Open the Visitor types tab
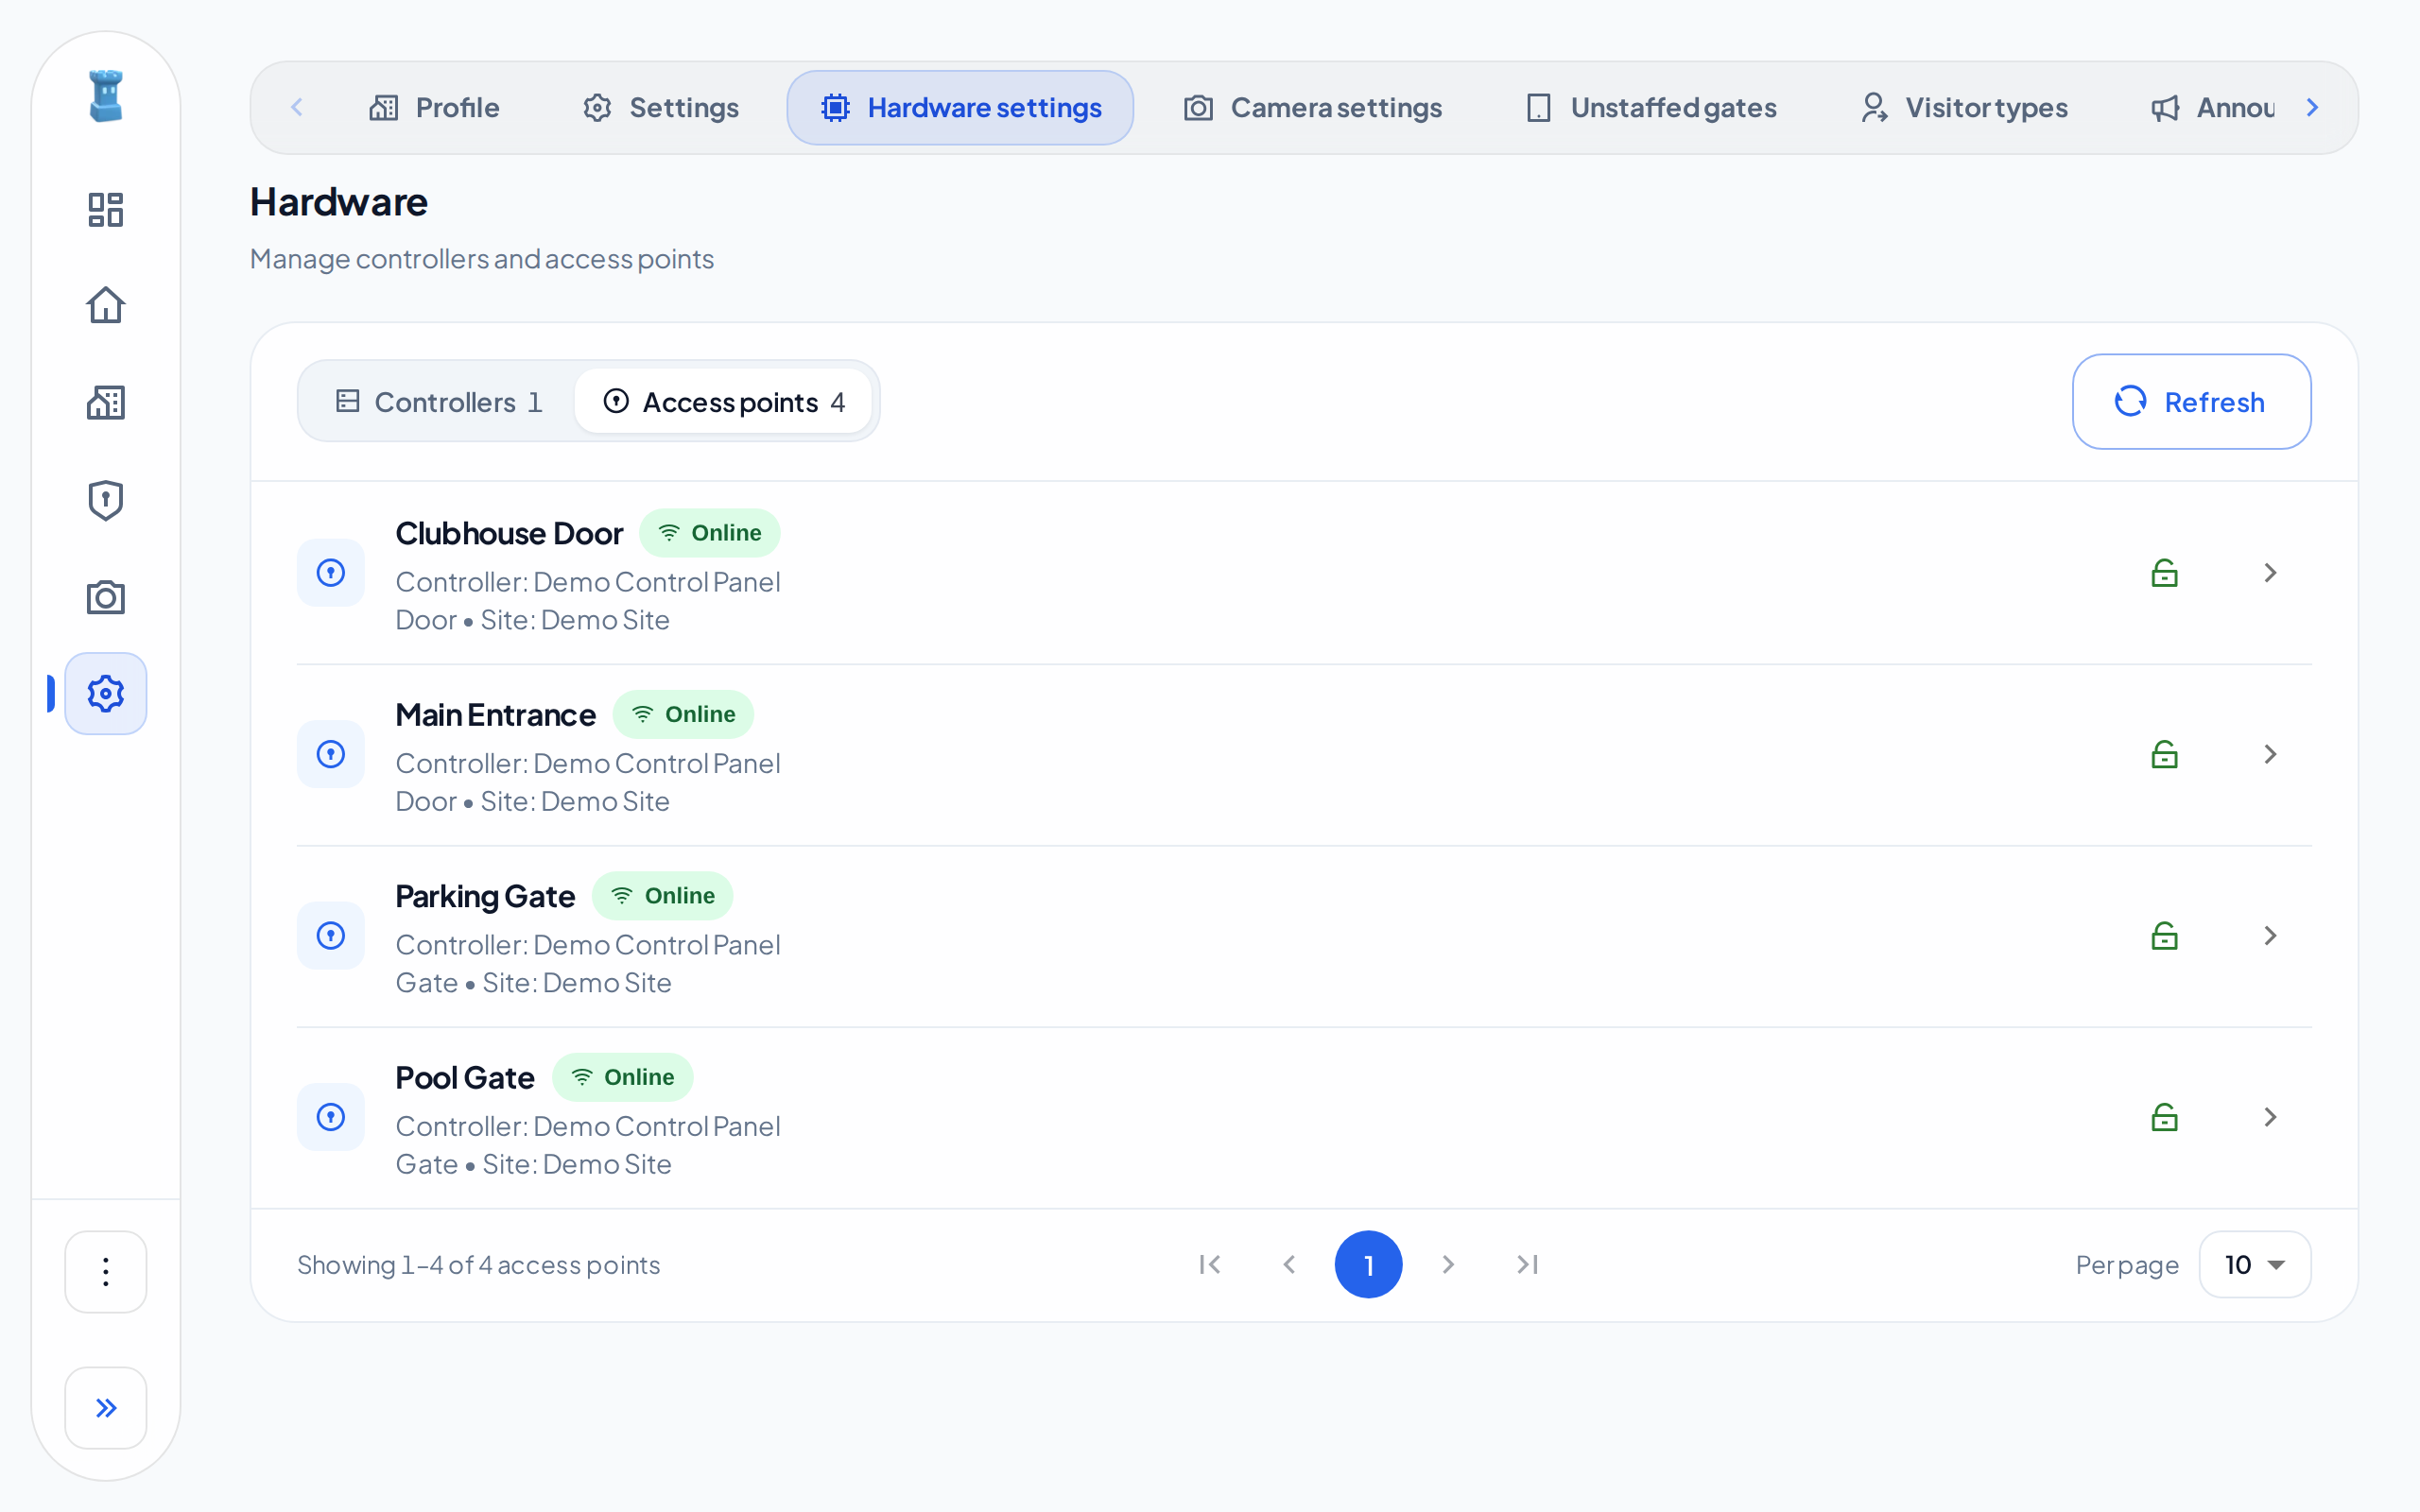The width and height of the screenshot is (2420, 1512). [1965, 108]
